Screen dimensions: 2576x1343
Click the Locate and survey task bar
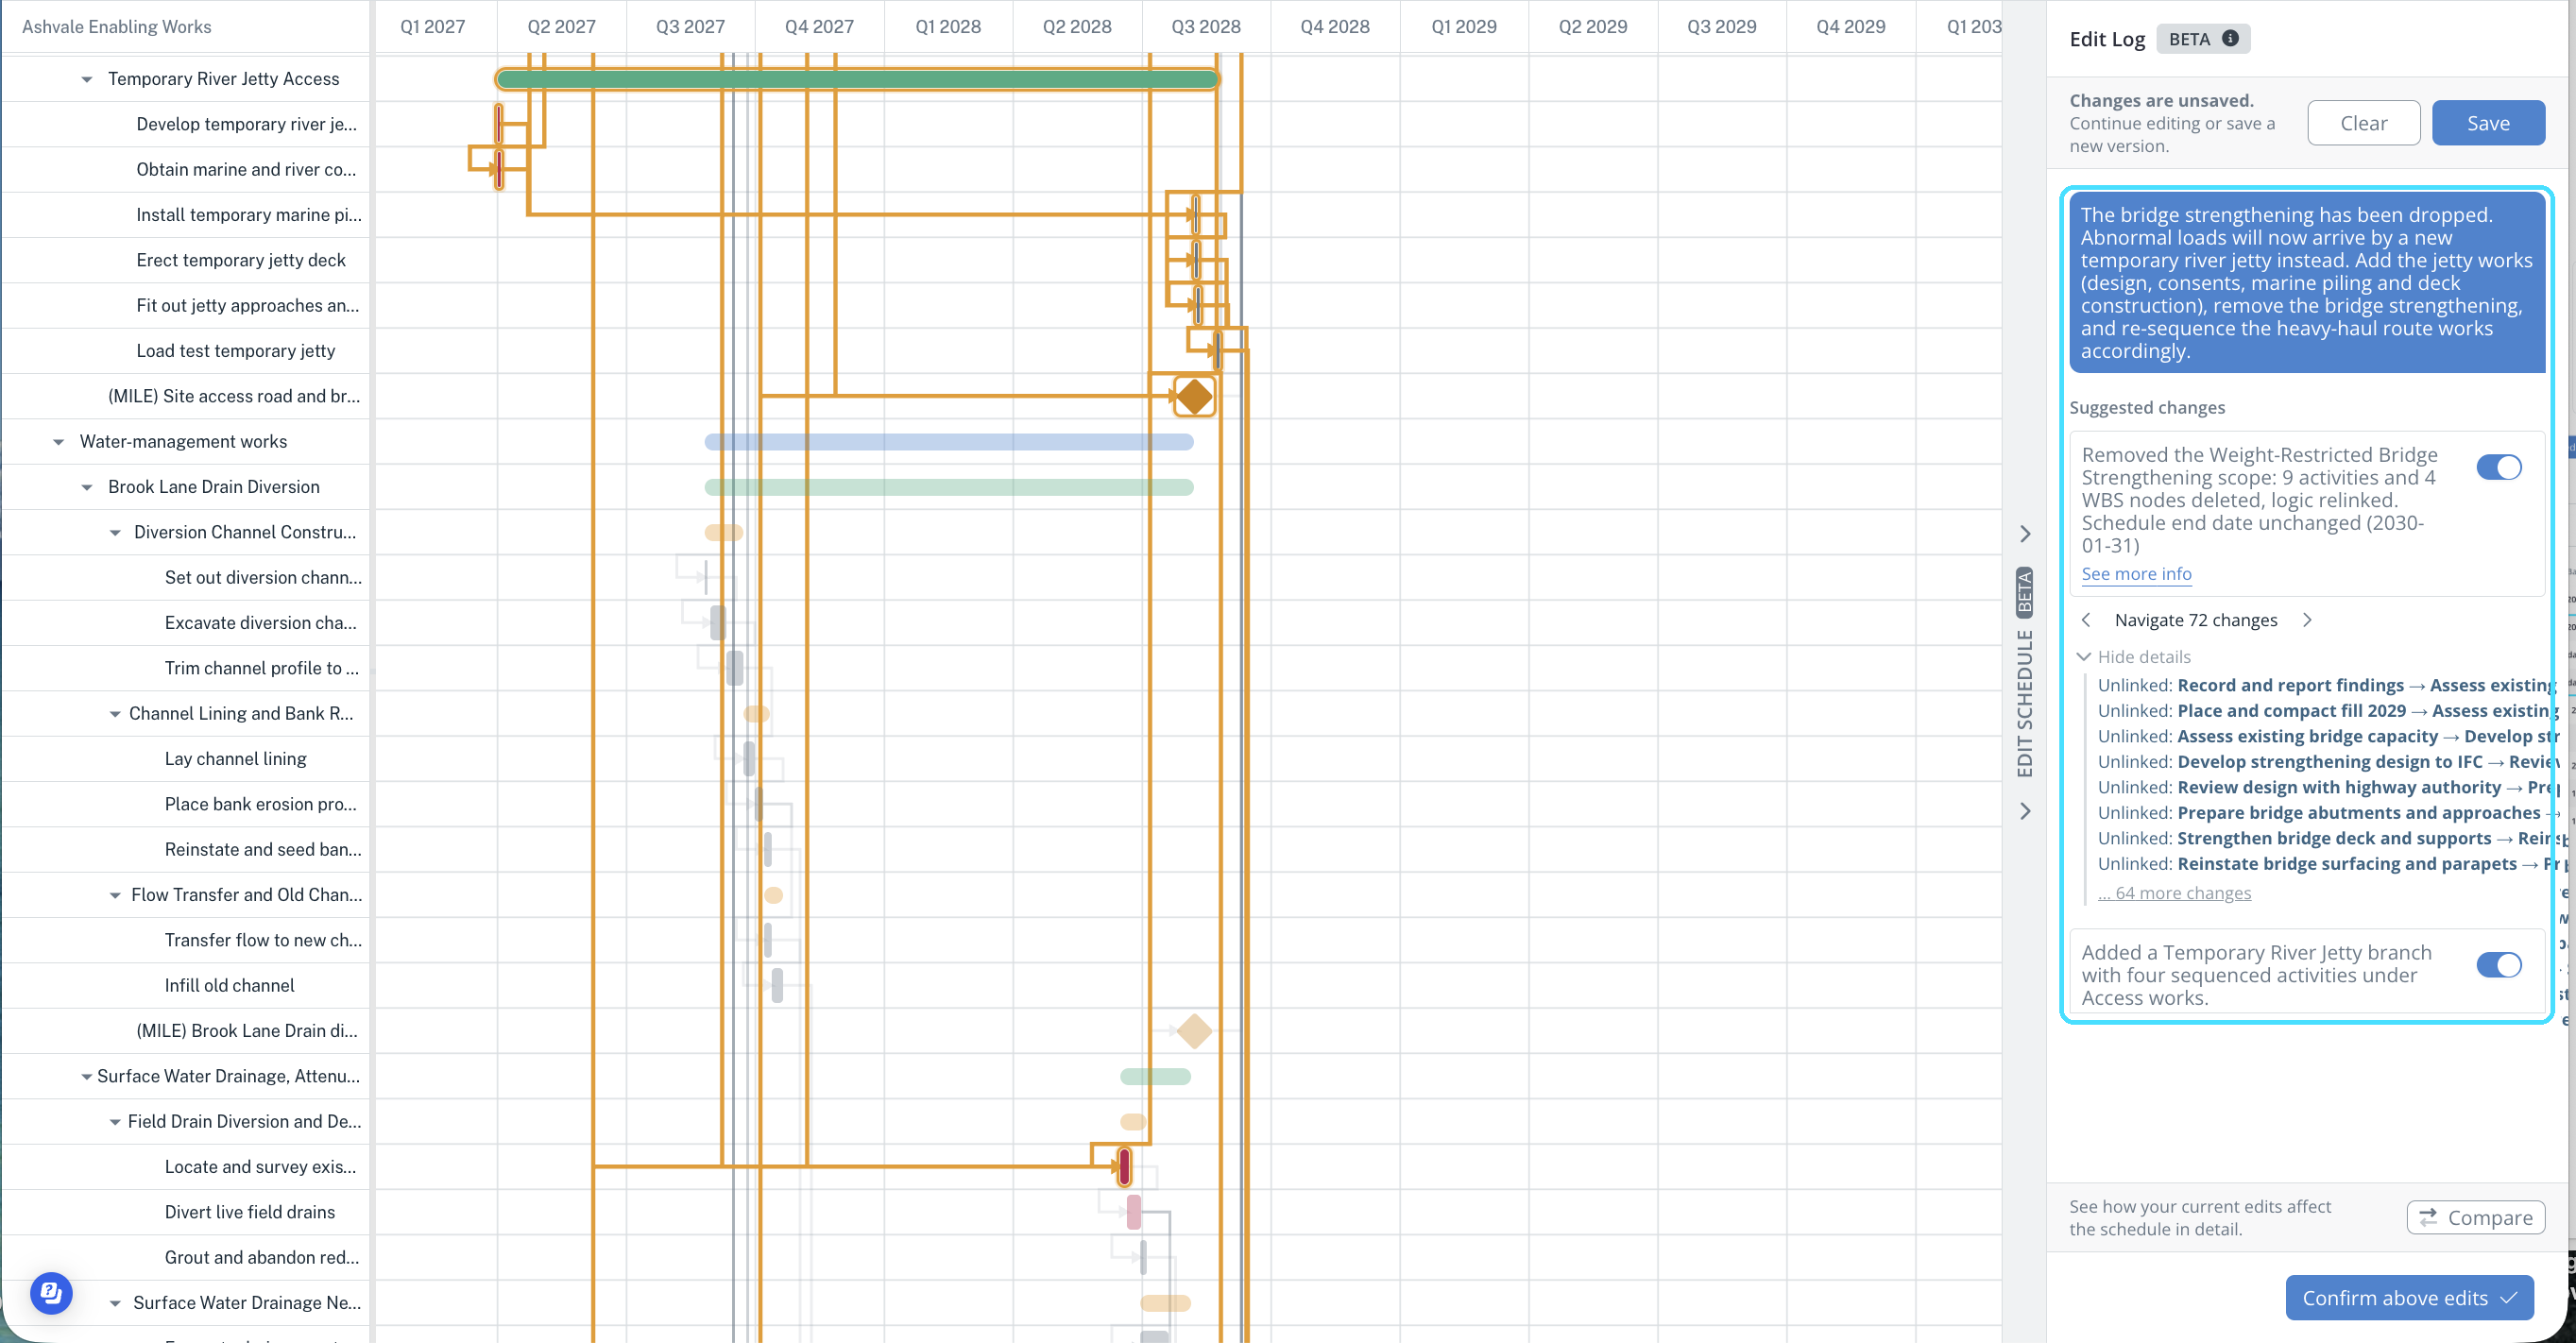click(x=1125, y=1167)
